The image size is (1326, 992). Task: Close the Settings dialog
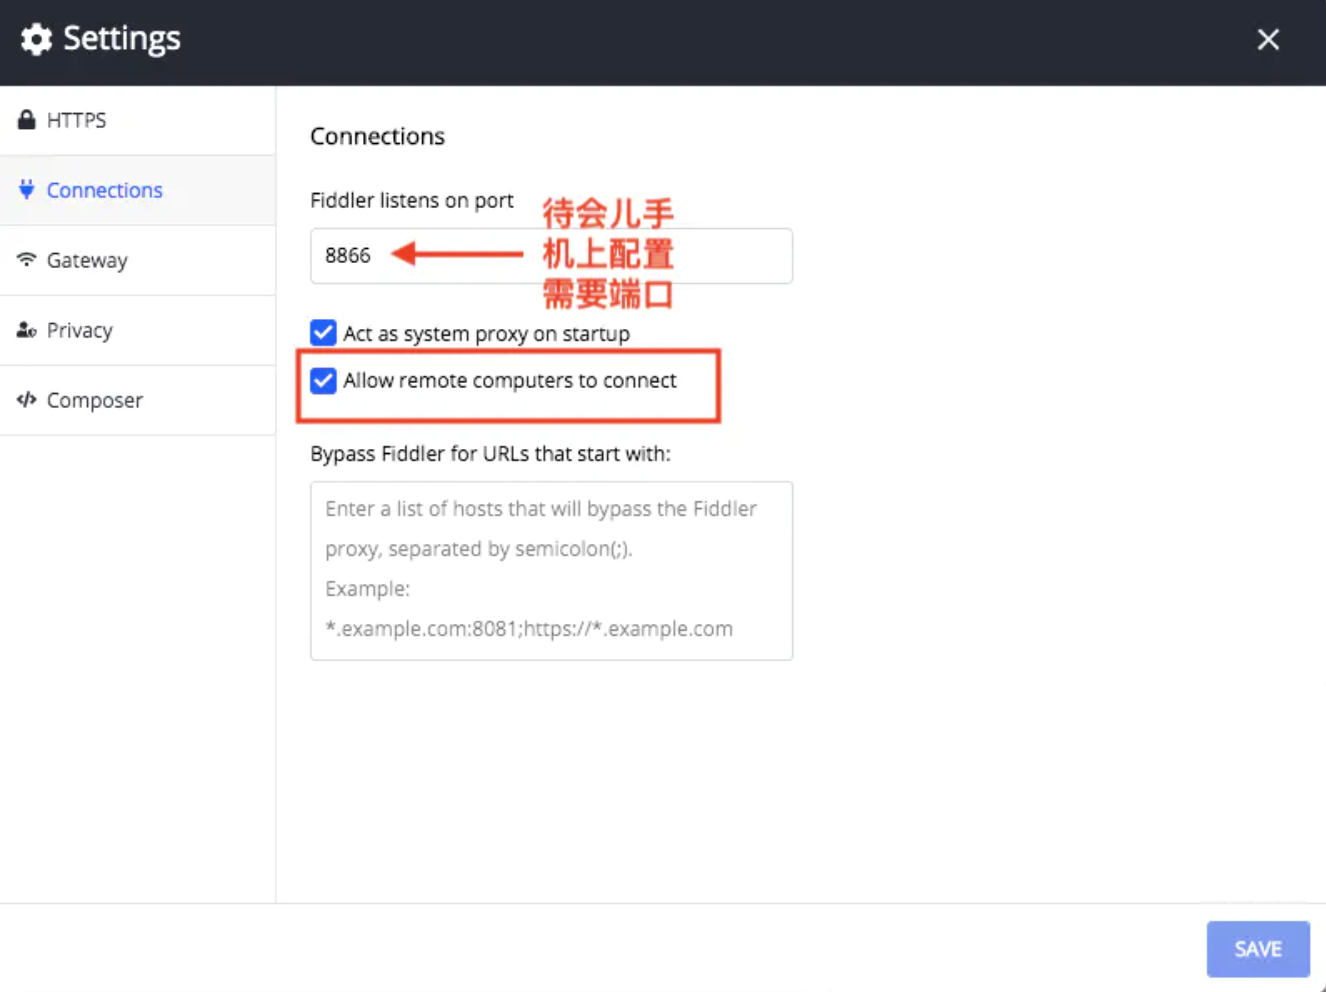pos(1268,39)
